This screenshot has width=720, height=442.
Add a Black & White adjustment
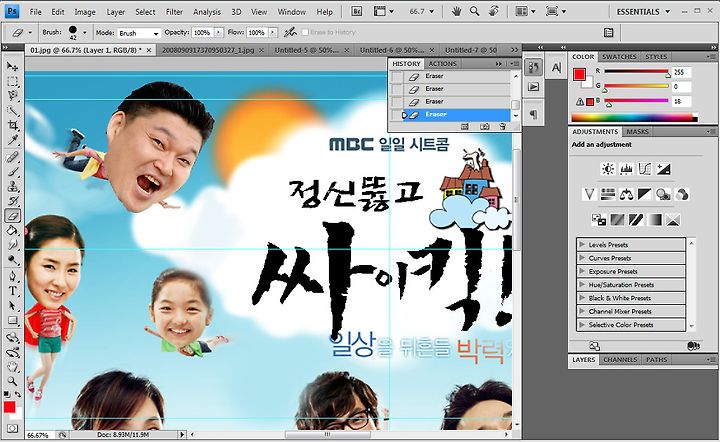pyautogui.click(x=645, y=194)
